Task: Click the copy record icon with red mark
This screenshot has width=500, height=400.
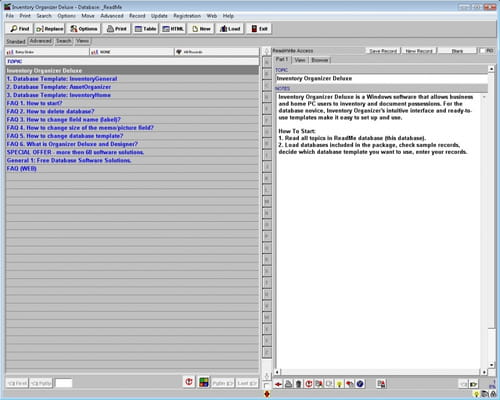Action: pos(319,384)
